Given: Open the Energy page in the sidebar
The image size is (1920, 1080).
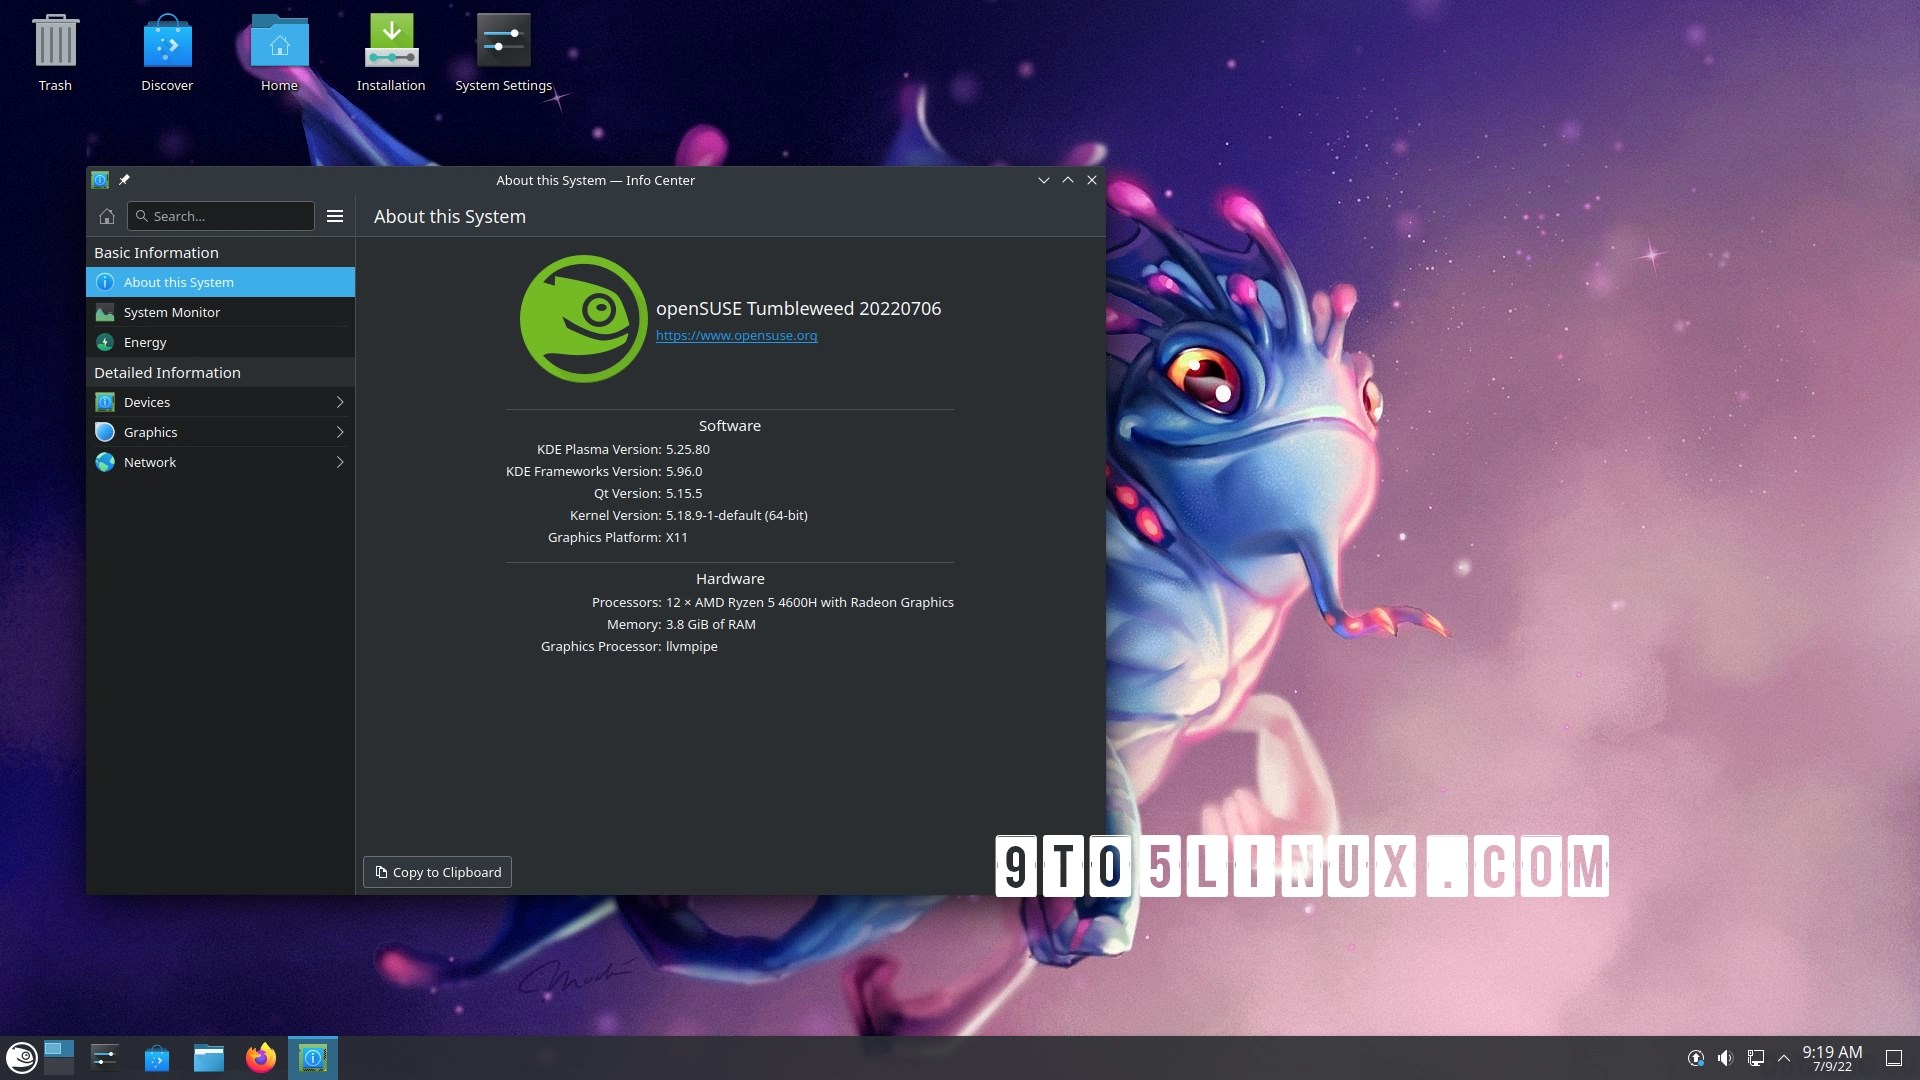Looking at the screenshot, I should pos(221,342).
